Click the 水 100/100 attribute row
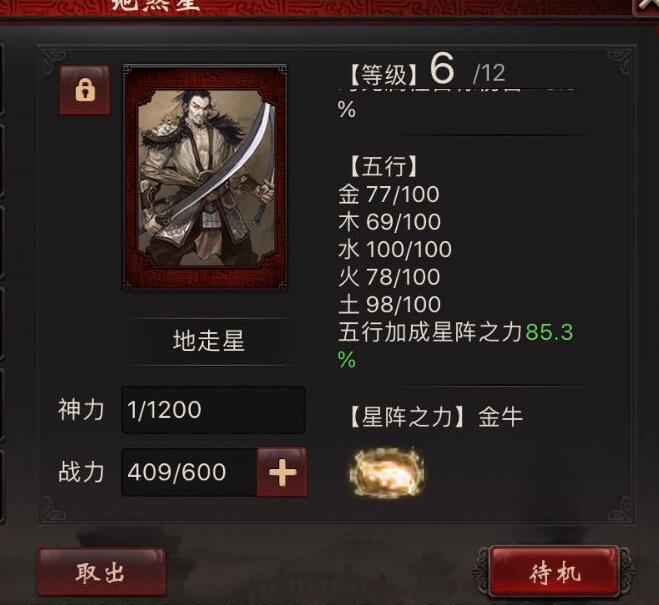This screenshot has width=659, height=605. click(395, 250)
